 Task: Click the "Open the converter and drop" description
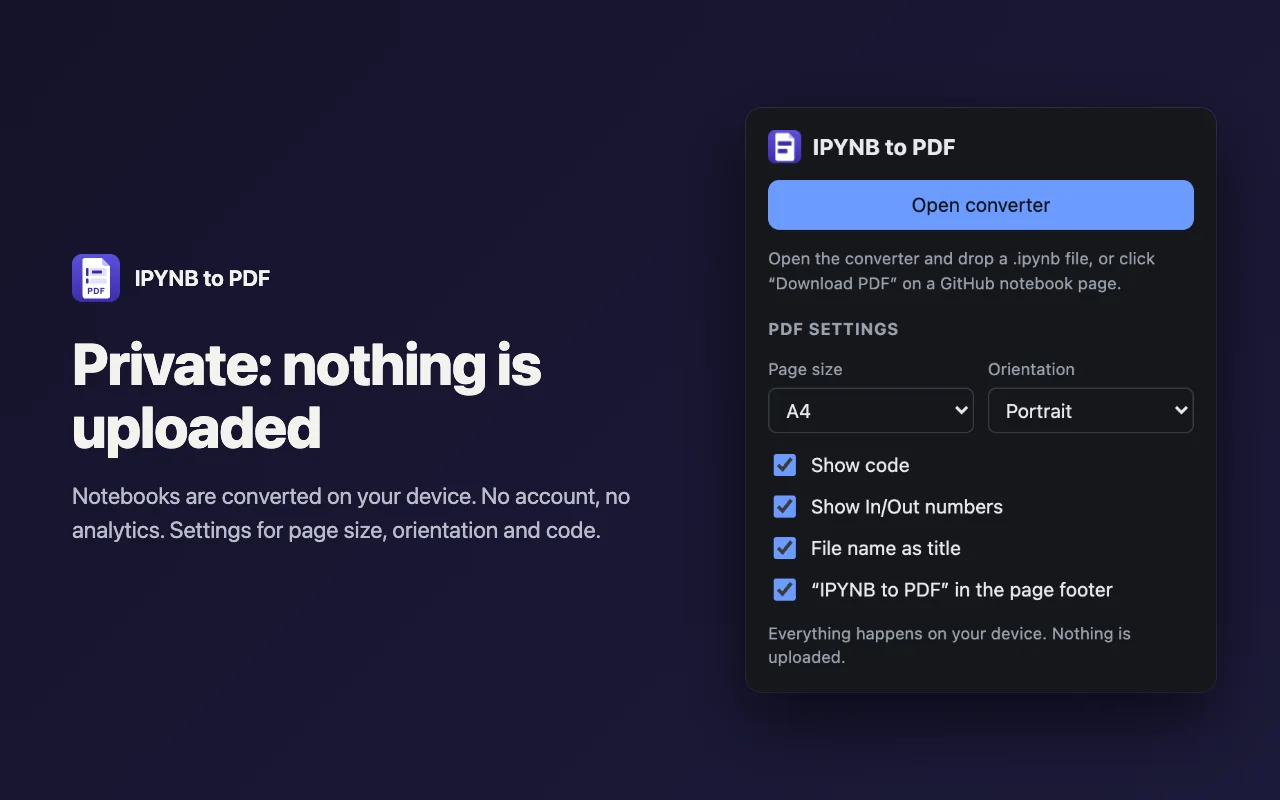click(x=961, y=271)
